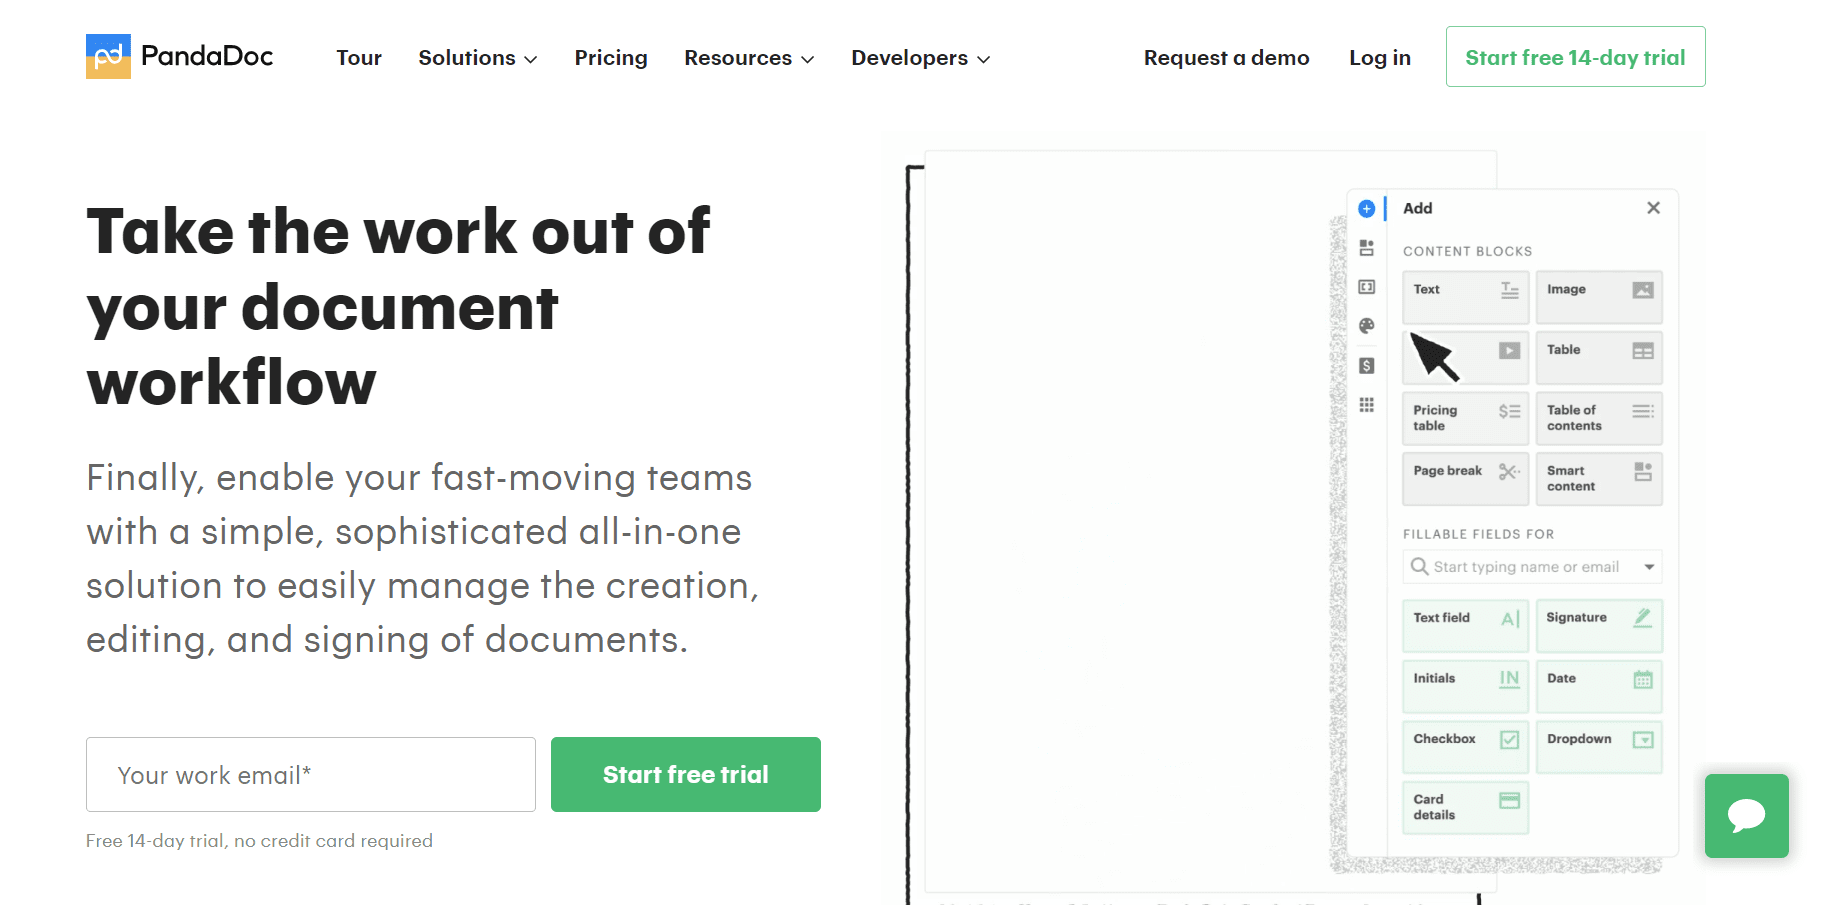Close the Add panel
Viewport: 1835px width, 905px height.
click(x=1653, y=208)
